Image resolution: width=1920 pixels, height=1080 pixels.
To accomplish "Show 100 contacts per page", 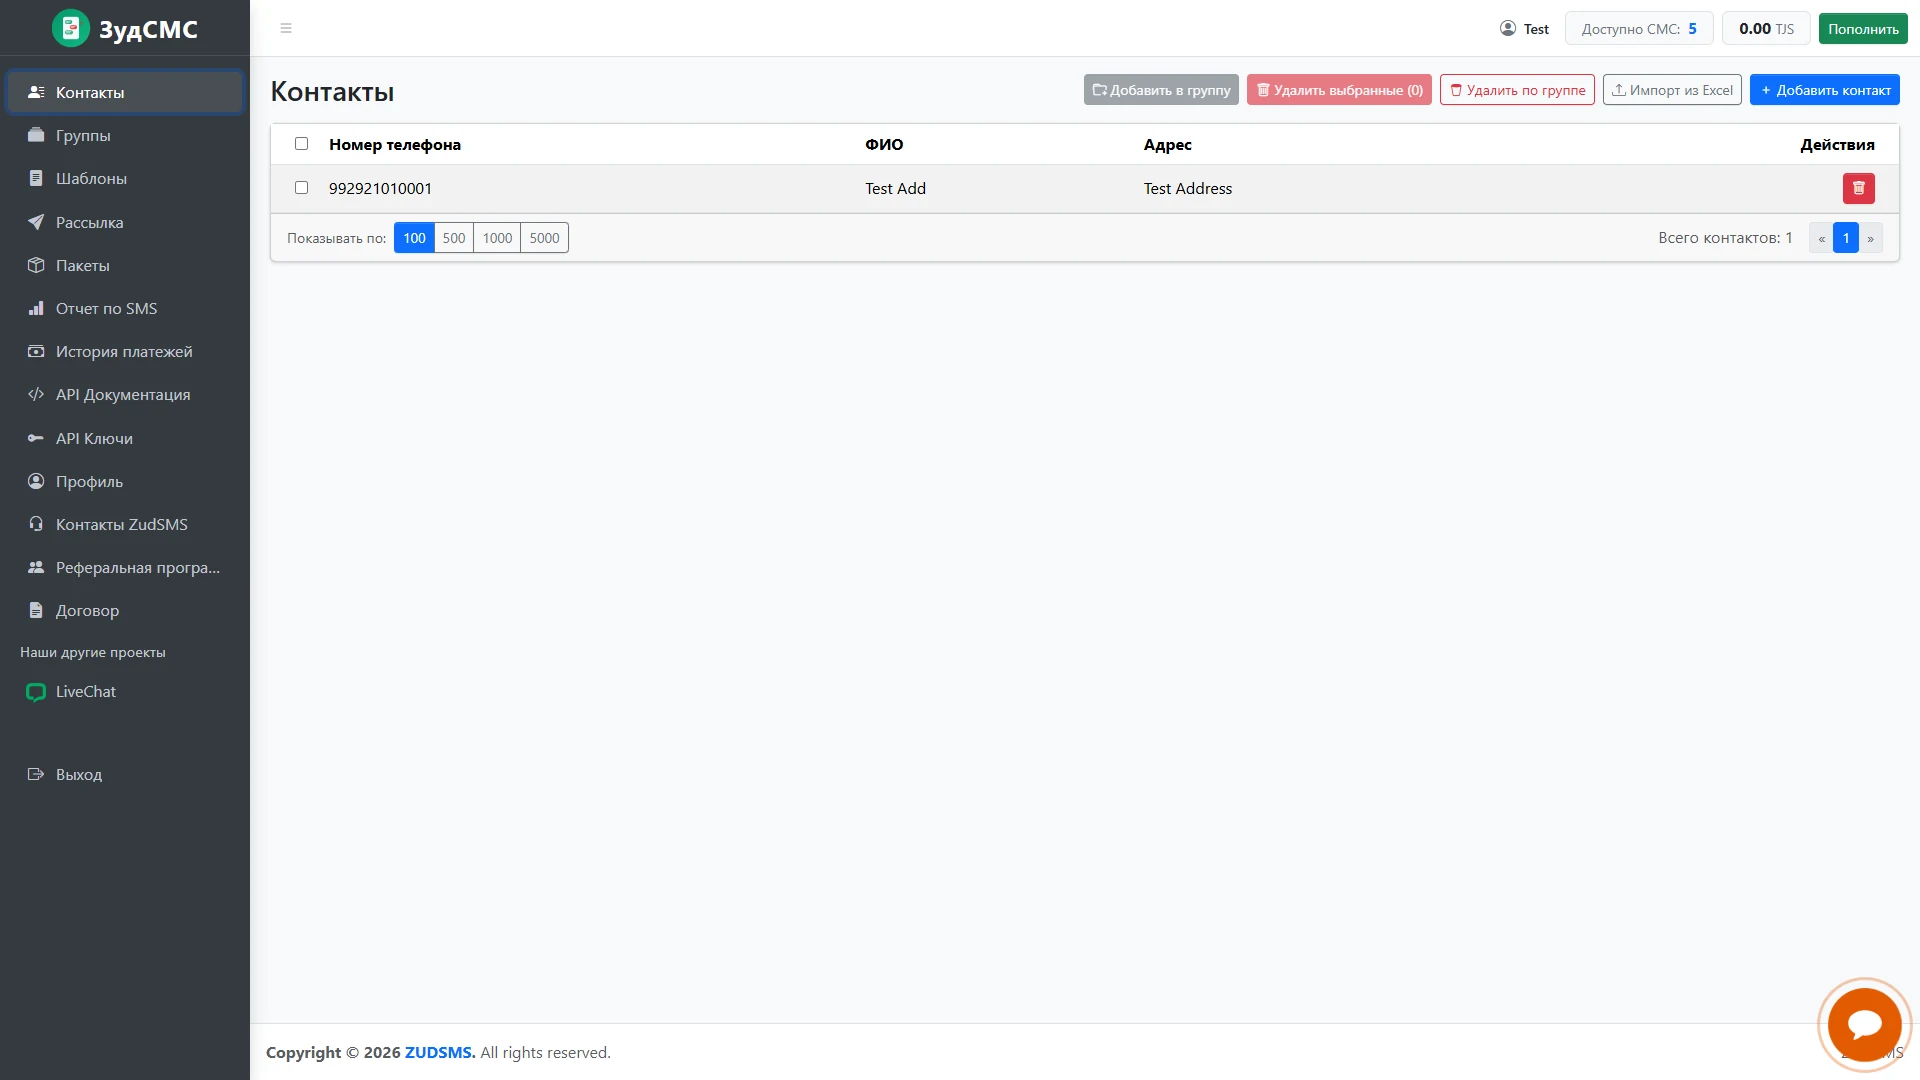I will [414, 238].
